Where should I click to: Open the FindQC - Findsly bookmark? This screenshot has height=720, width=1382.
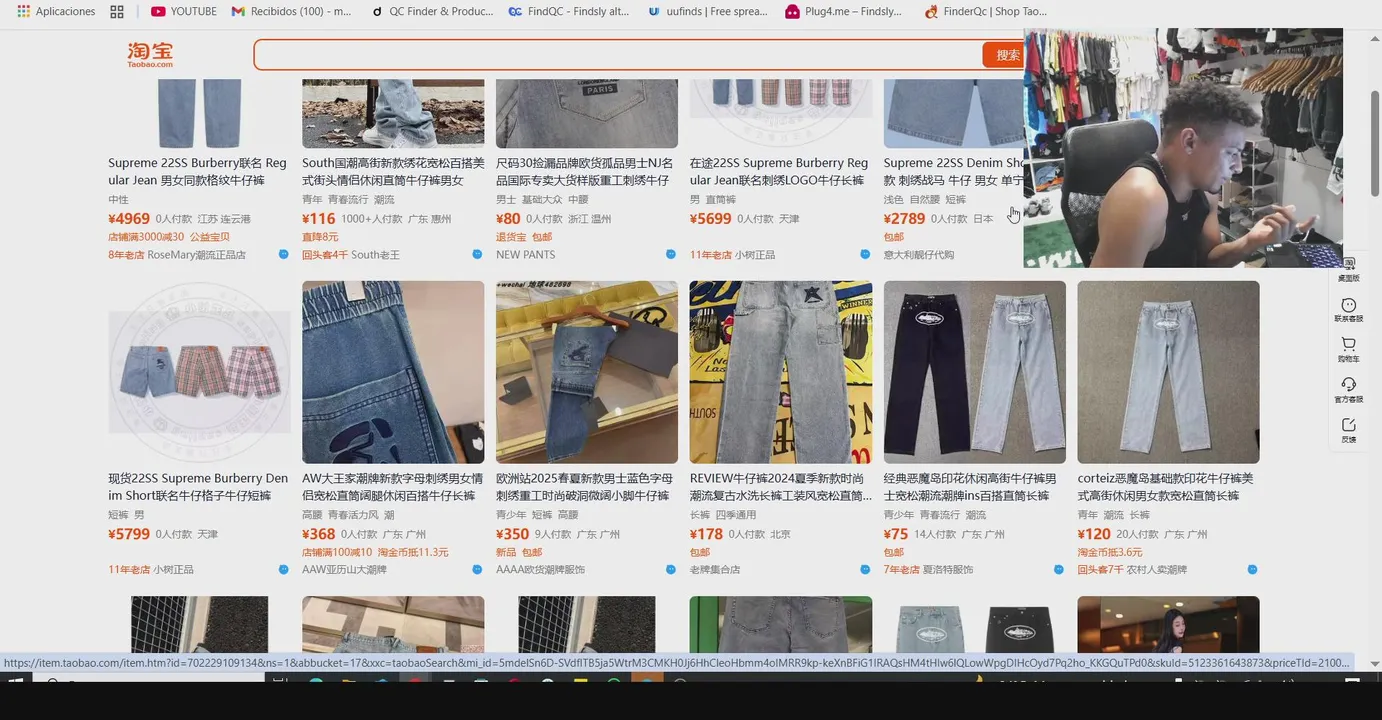point(569,11)
